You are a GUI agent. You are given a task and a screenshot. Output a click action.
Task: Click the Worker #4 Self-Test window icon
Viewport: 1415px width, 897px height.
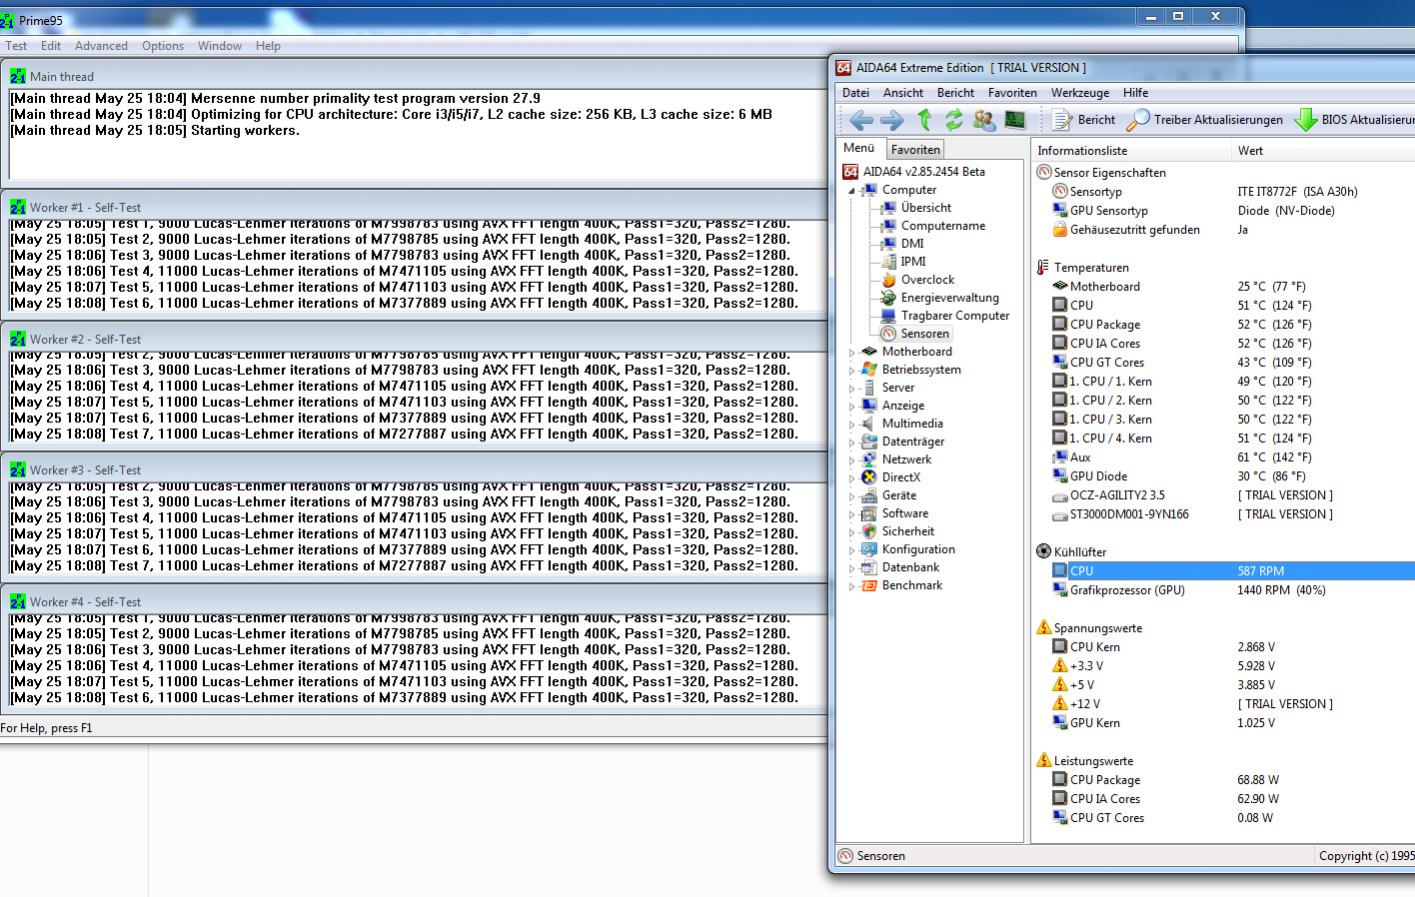[x=18, y=601]
